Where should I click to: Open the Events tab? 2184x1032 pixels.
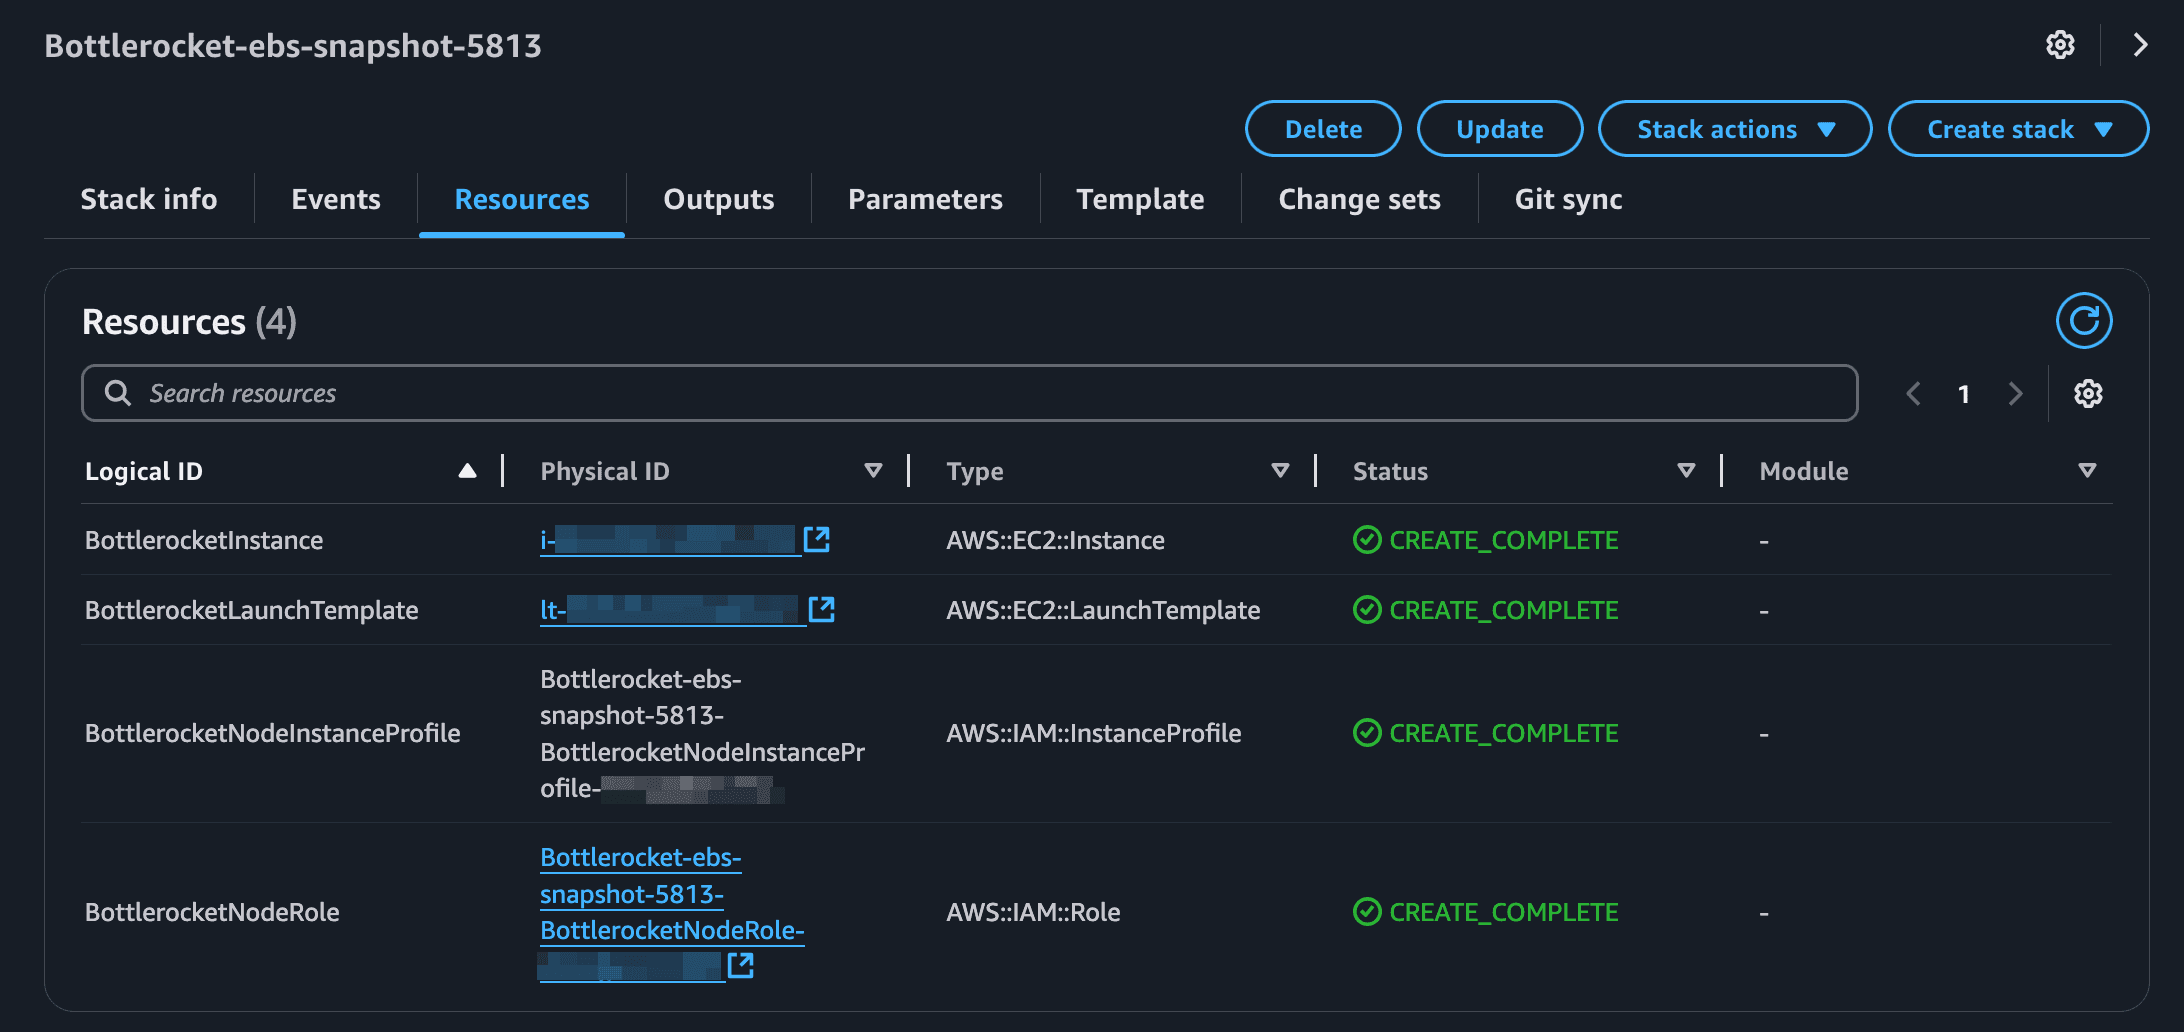click(336, 199)
